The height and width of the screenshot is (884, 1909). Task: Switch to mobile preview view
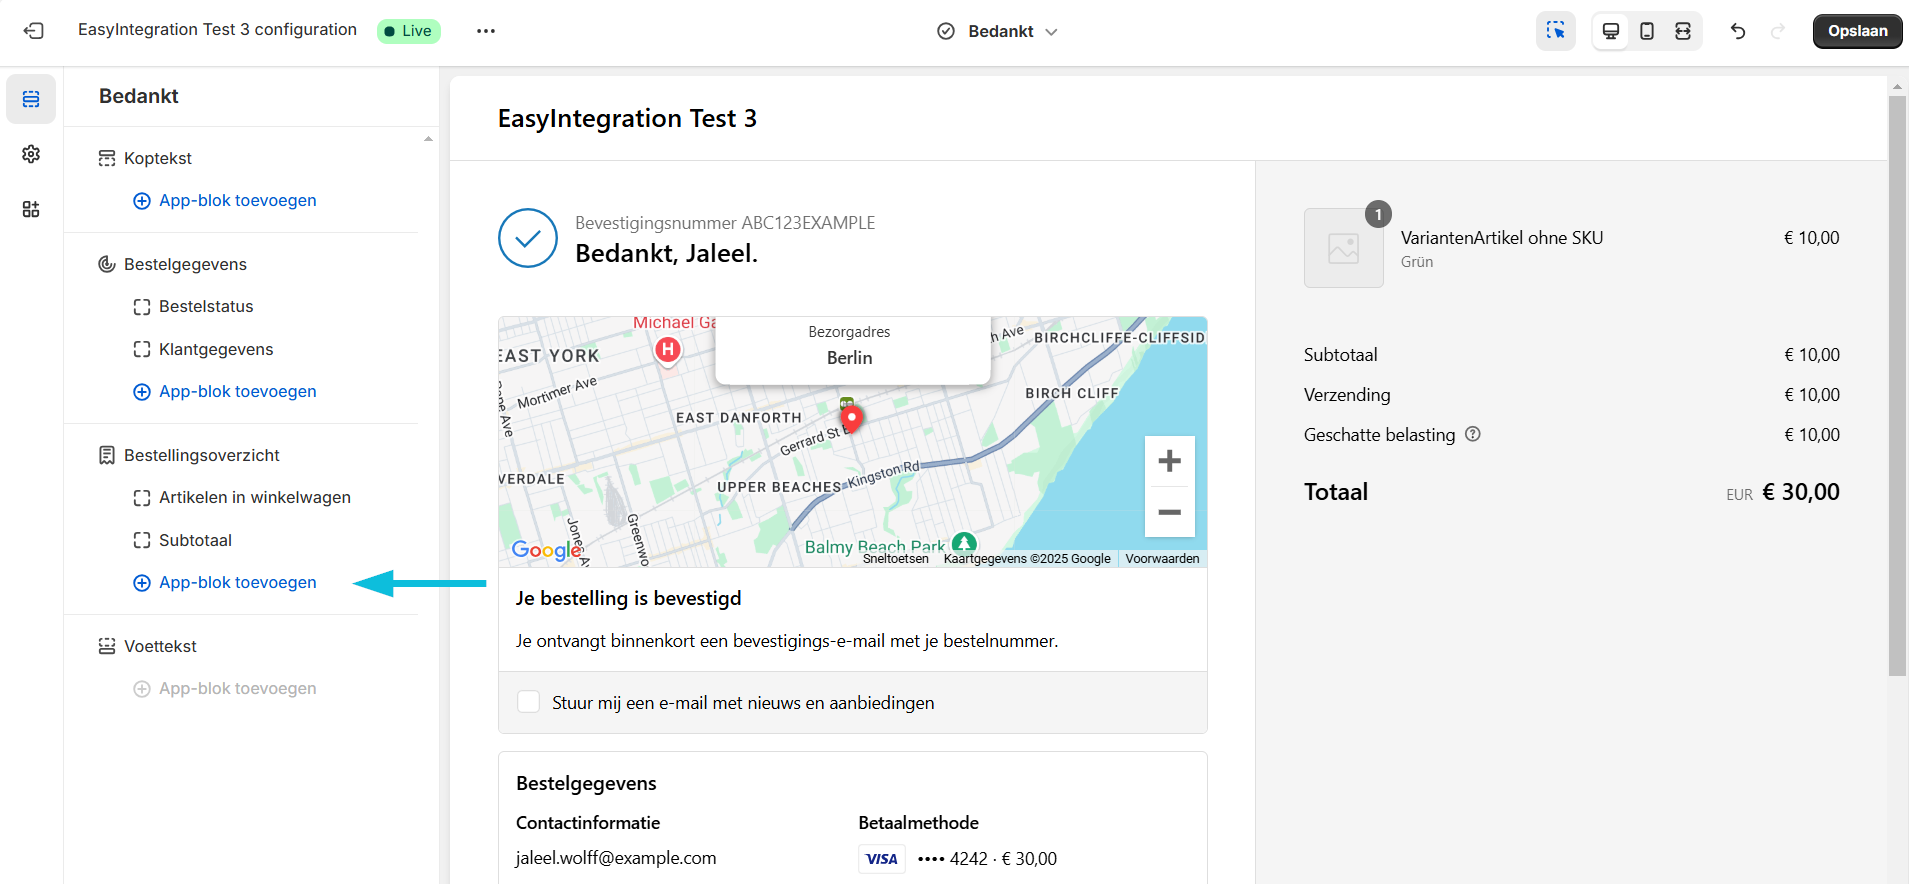pos(1647,31)
